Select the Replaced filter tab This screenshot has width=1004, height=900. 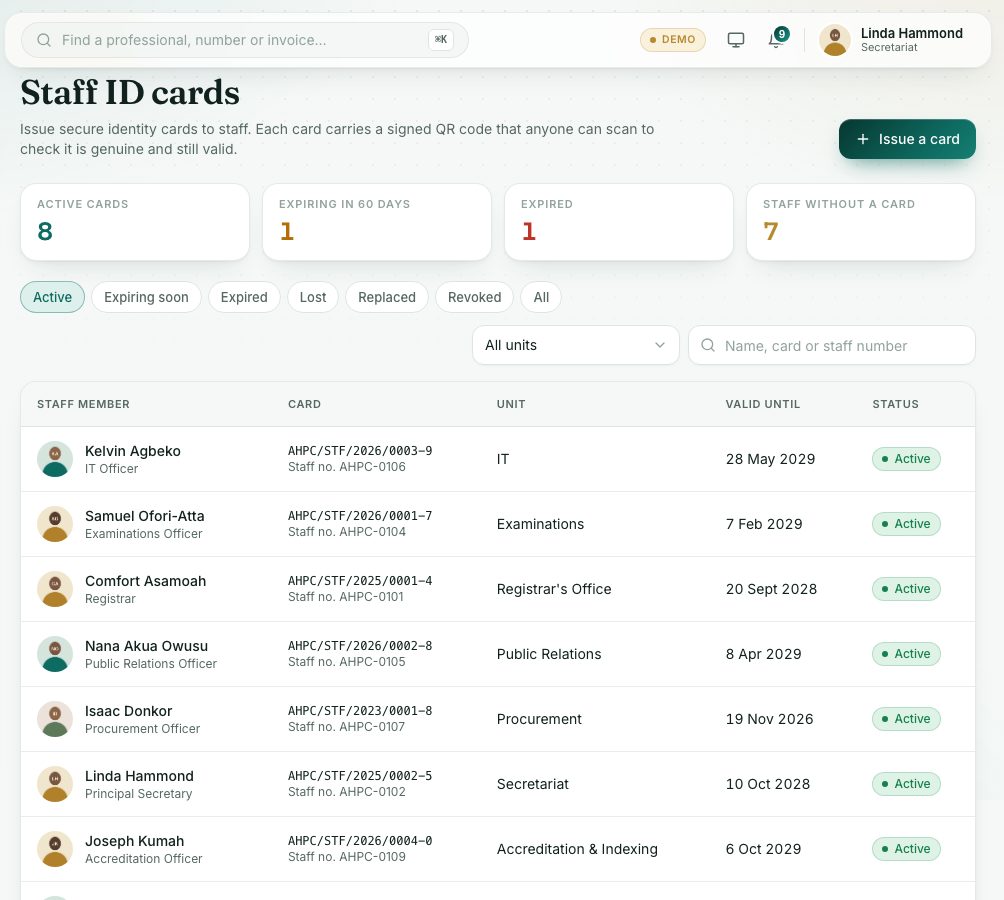387,297
